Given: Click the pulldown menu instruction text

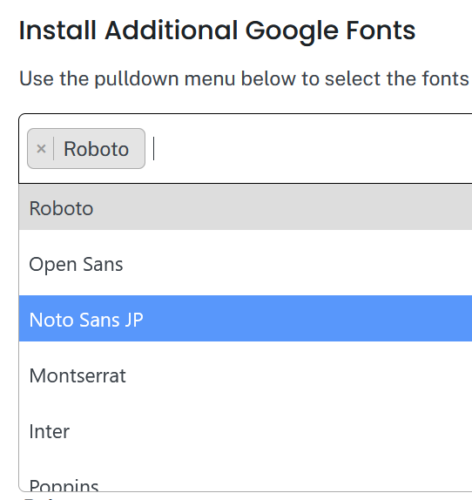Looking at the screenshot, I should (x=245, y=79).
